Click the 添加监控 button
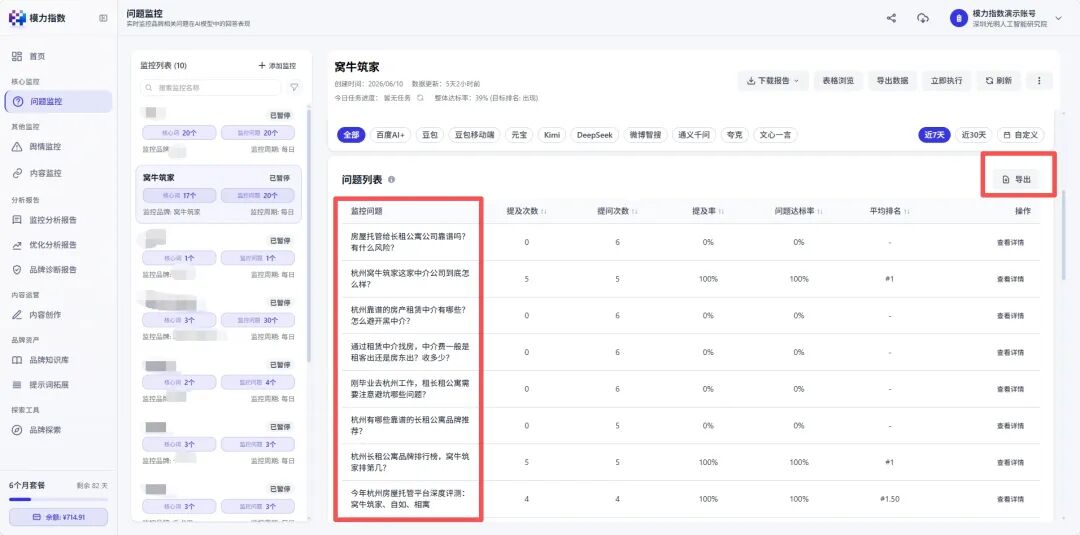Screen dimensions: 1080x535 (277, 66)
